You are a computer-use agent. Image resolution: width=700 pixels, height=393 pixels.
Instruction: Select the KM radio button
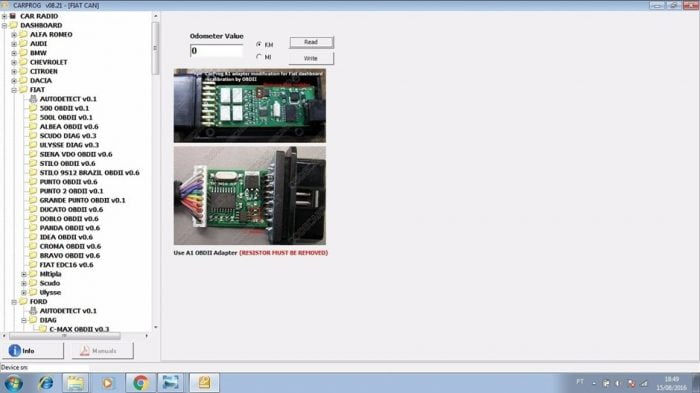[259, 44]
